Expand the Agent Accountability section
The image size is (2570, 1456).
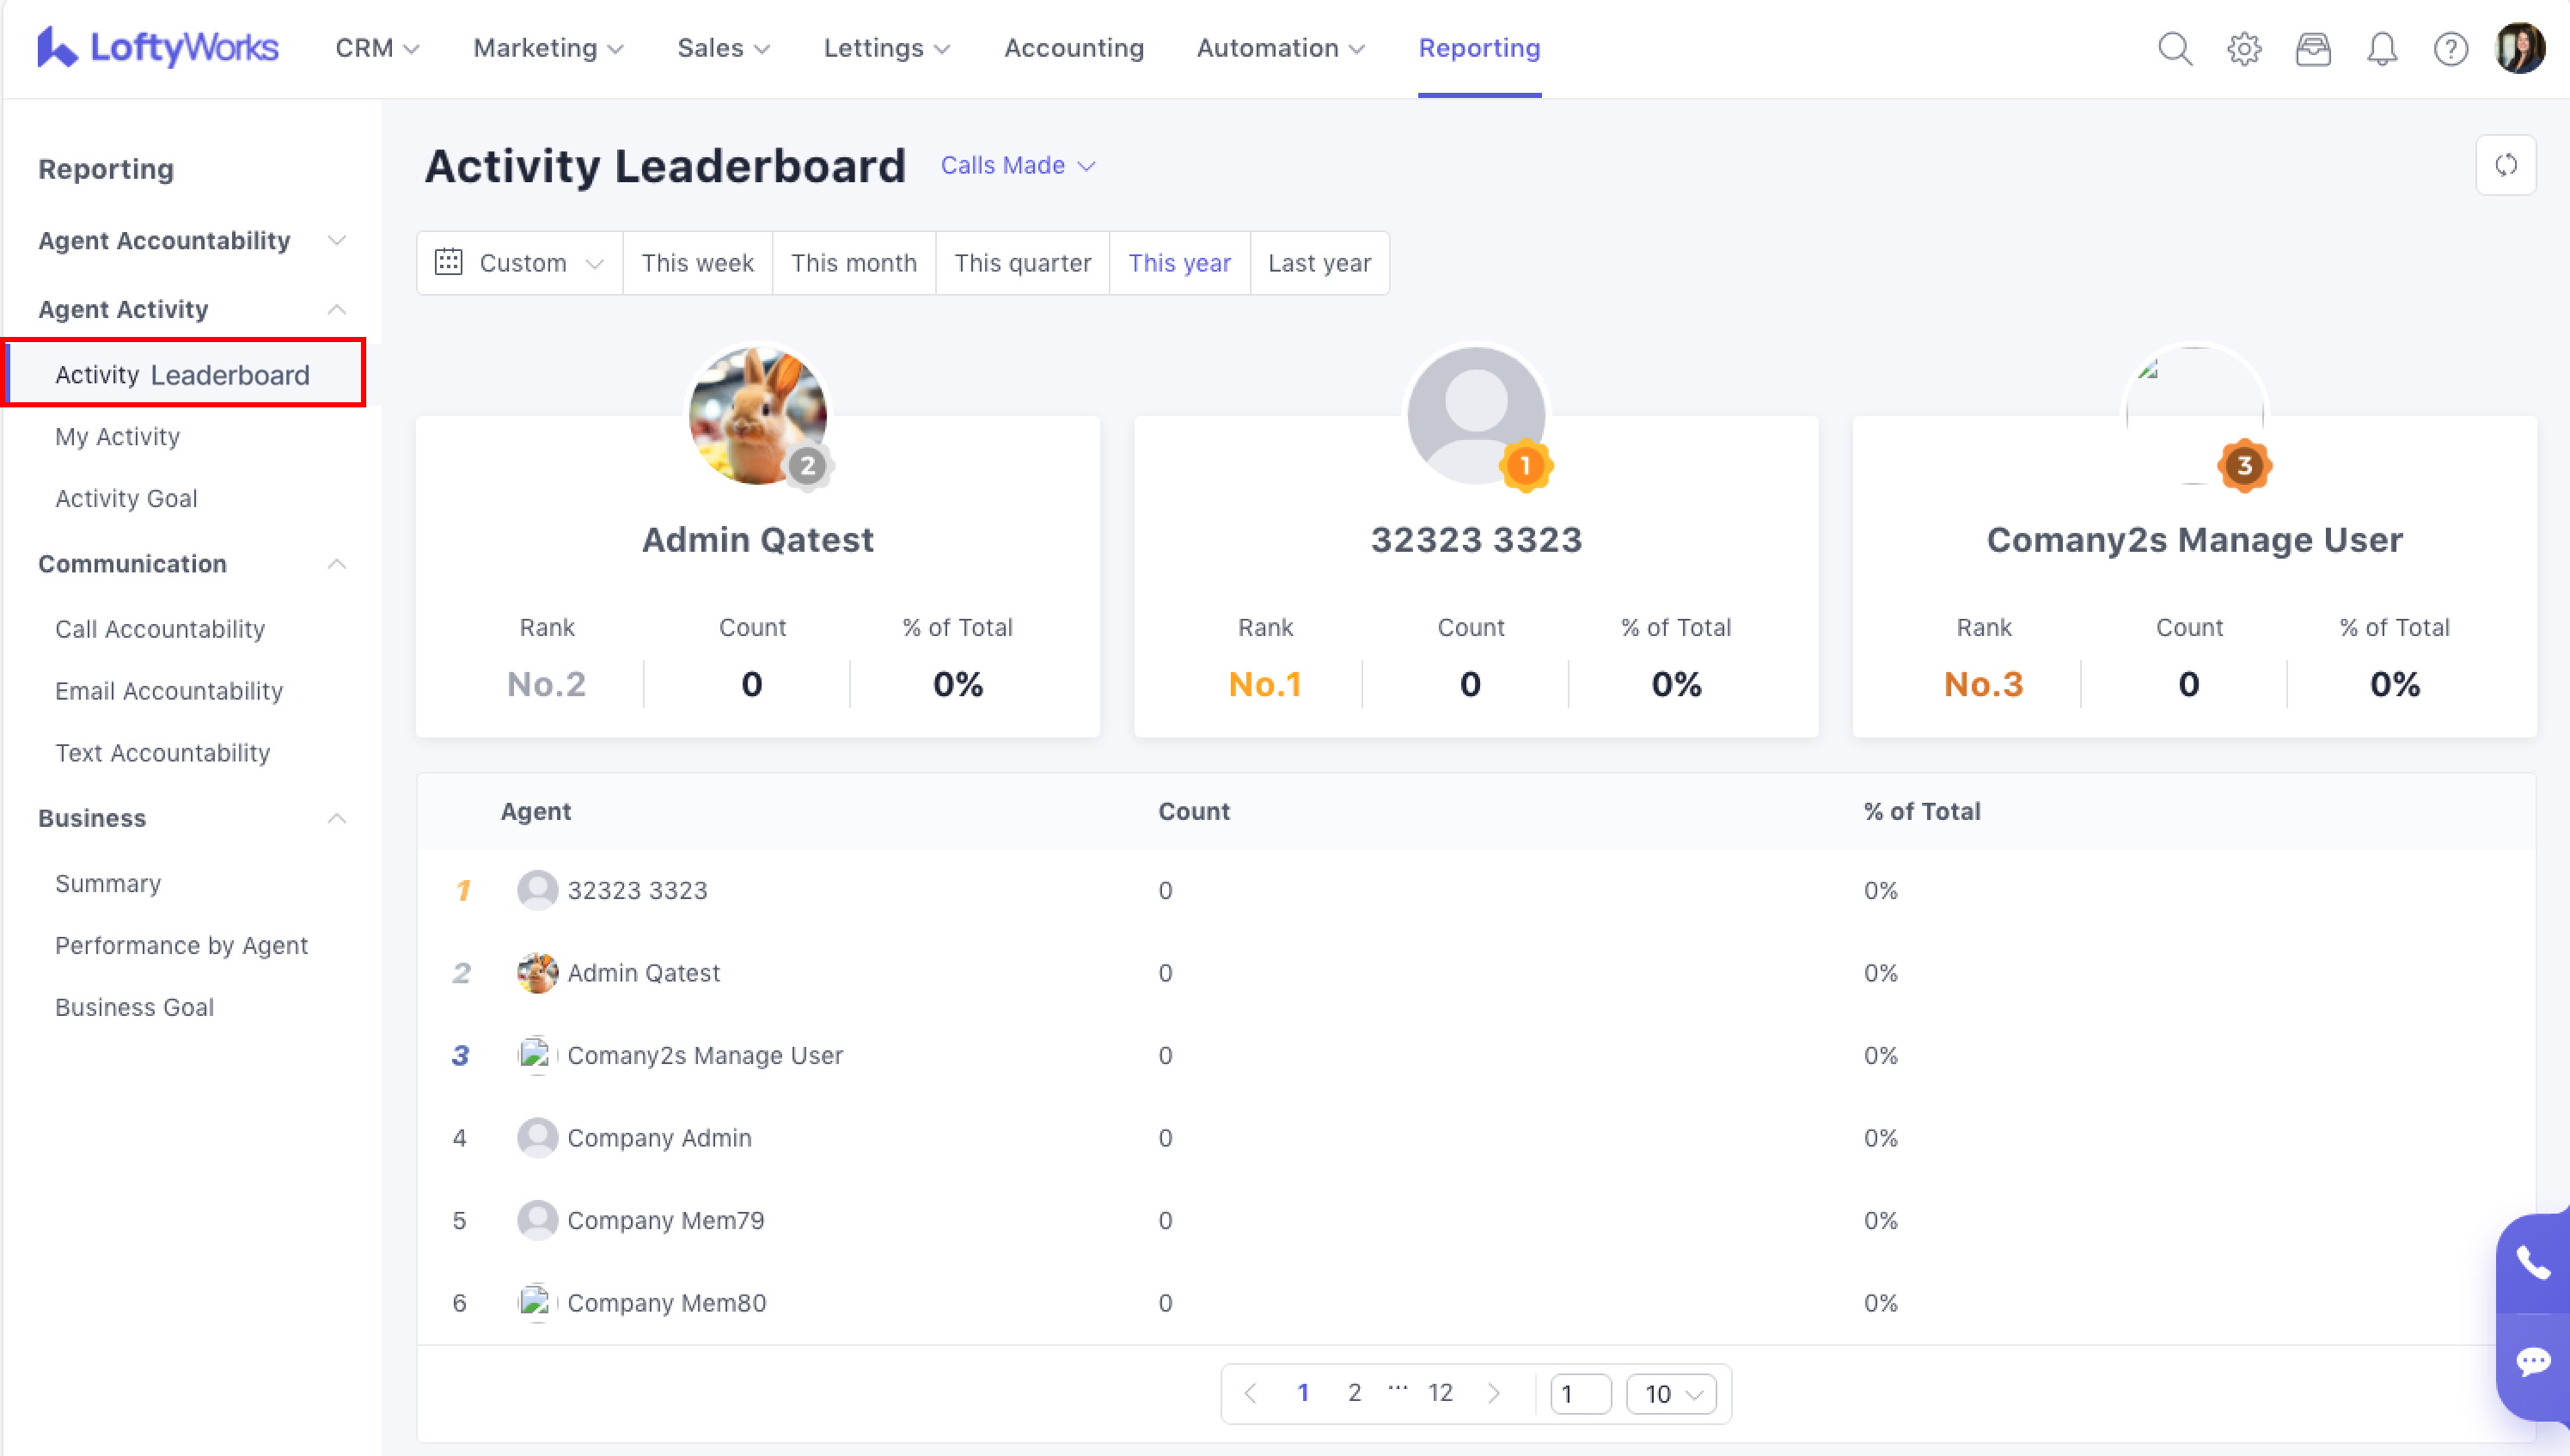pos(336,241)
